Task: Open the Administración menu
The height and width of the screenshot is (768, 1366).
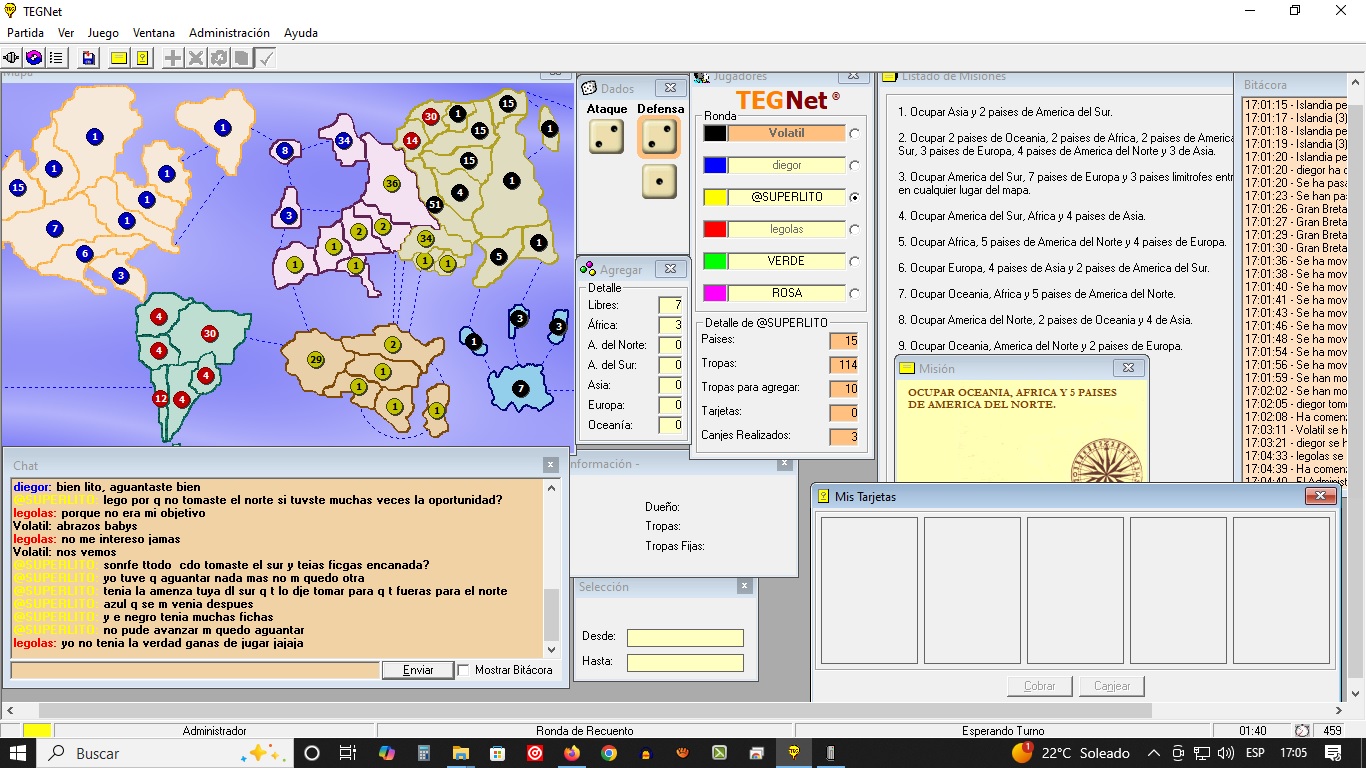Action: pyautogui.click(x=229, y=33)
